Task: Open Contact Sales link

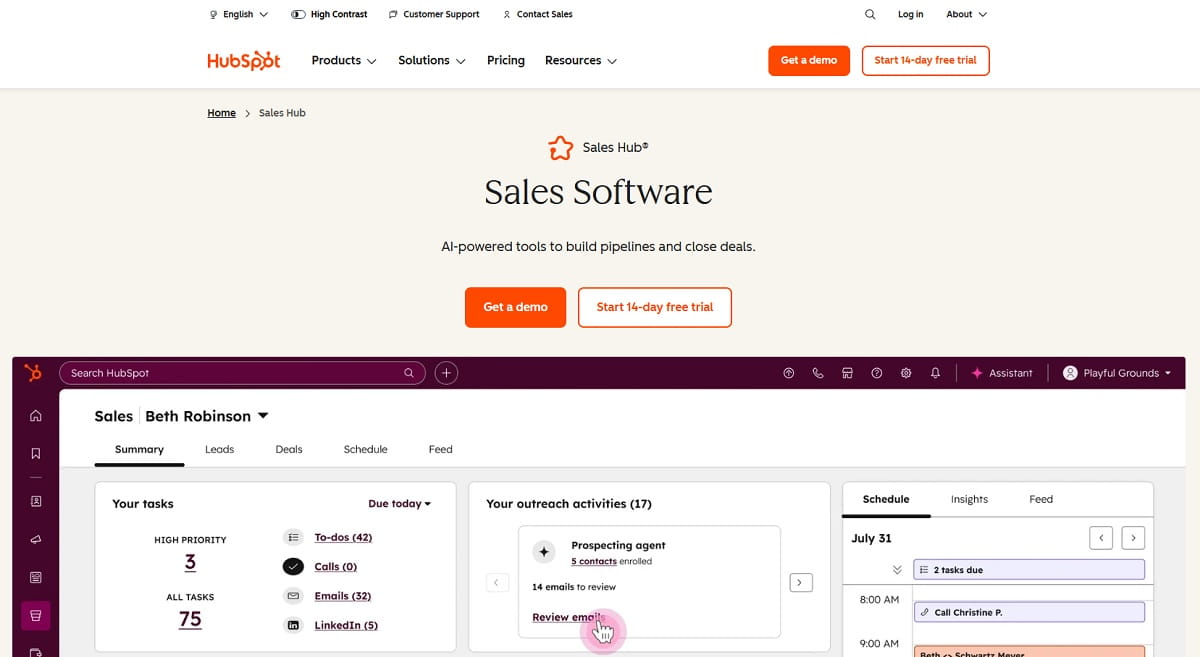Action: (538, 14)
